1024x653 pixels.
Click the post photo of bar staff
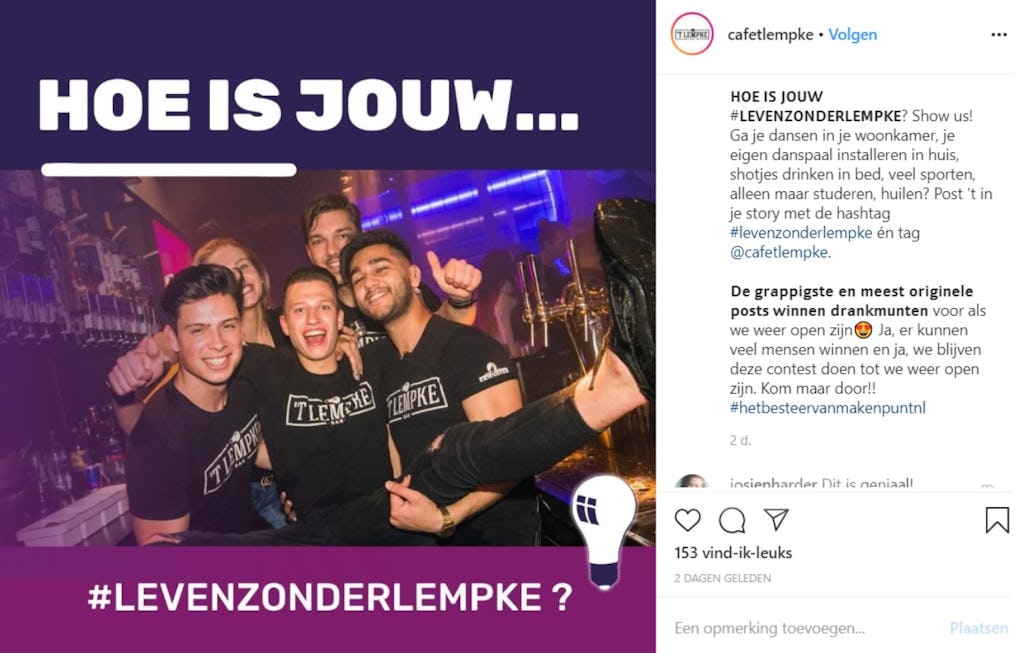click(328, 358)
